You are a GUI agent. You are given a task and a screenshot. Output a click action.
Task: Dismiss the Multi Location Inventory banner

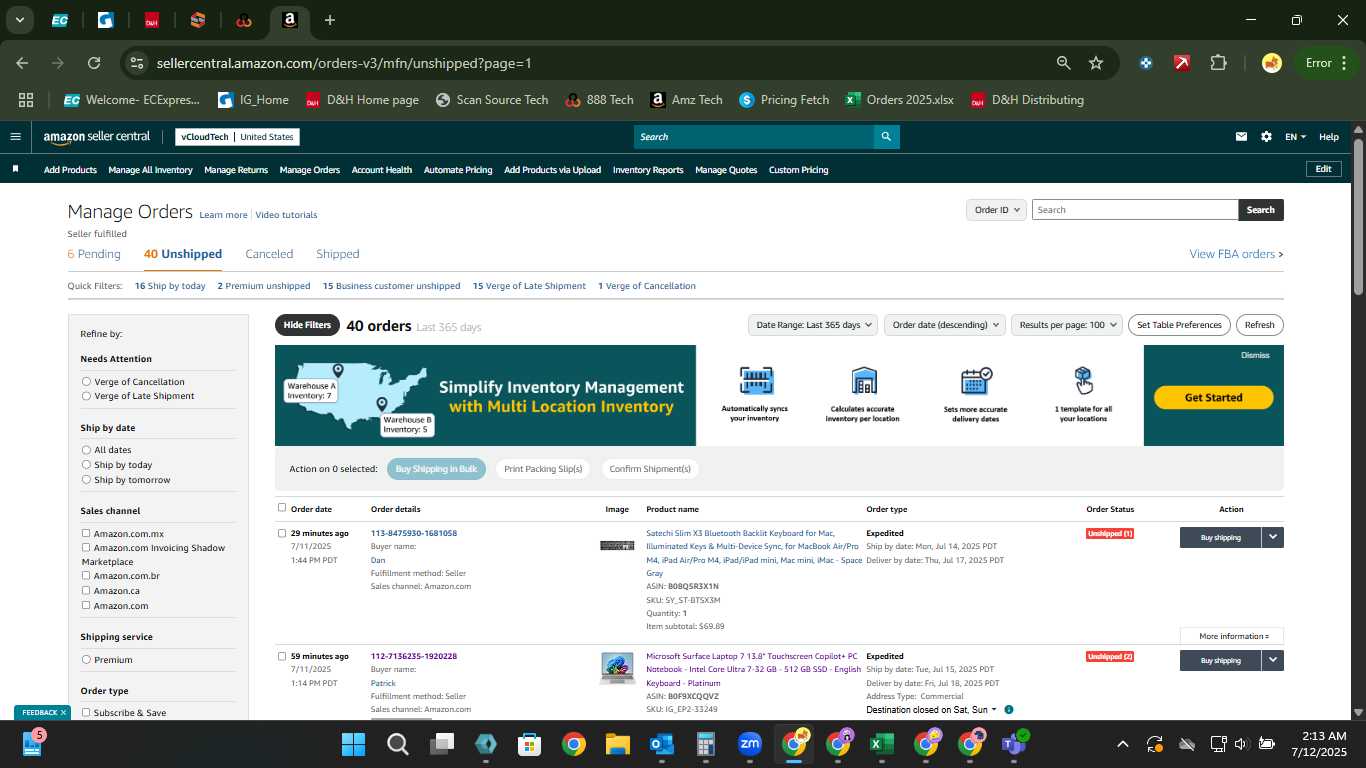click(x=1255, y=355)
